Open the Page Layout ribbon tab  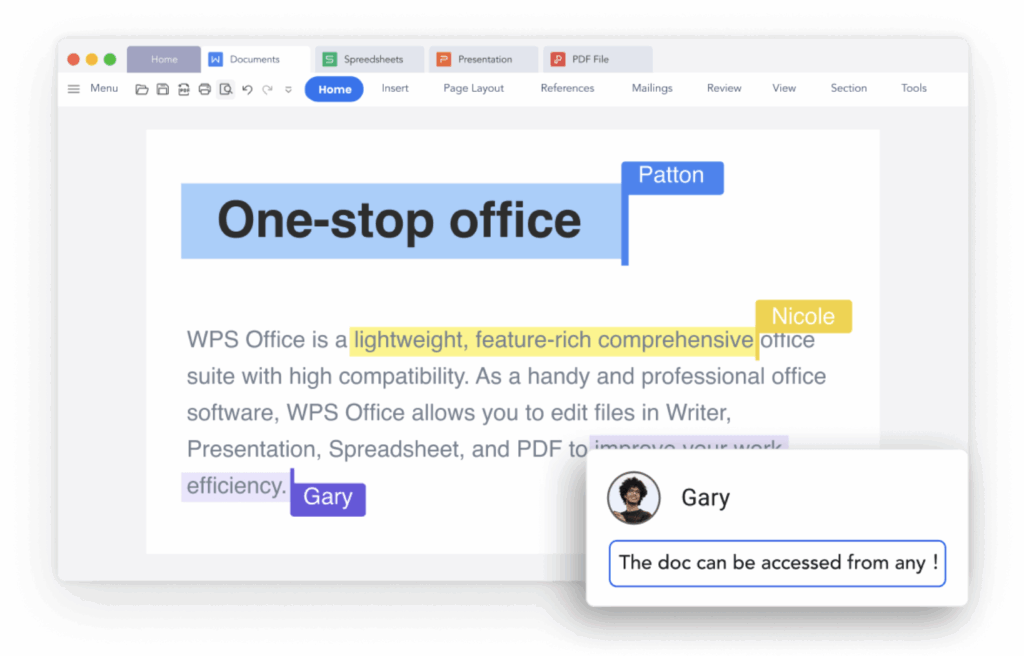click(473, 88)
